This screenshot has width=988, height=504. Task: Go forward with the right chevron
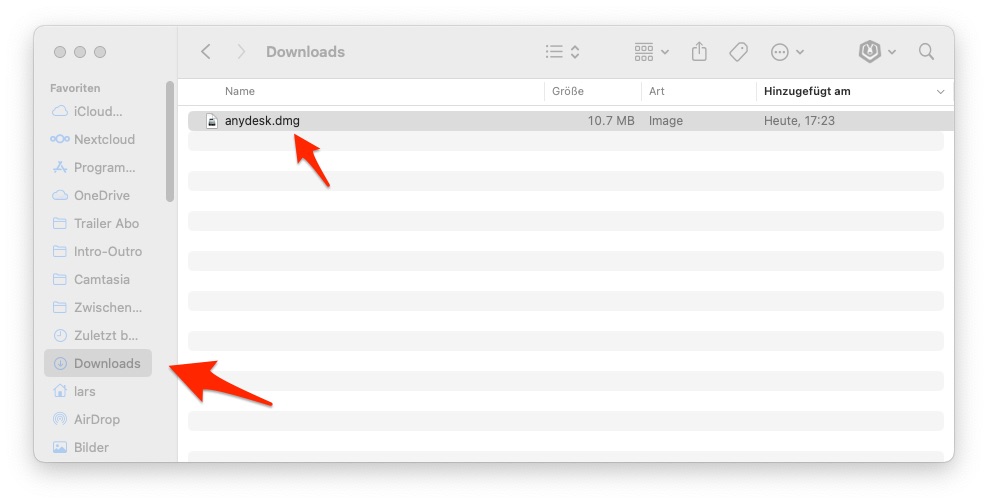click(241, 52)
